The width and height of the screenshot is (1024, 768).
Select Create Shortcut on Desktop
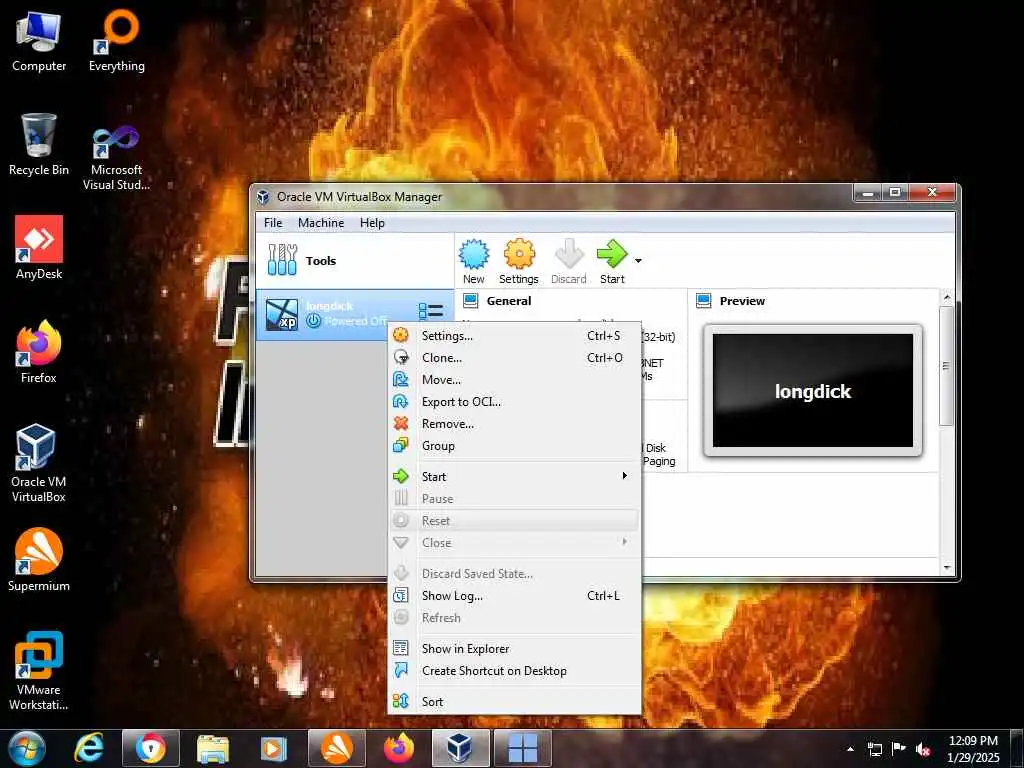[x=514, y=671]
